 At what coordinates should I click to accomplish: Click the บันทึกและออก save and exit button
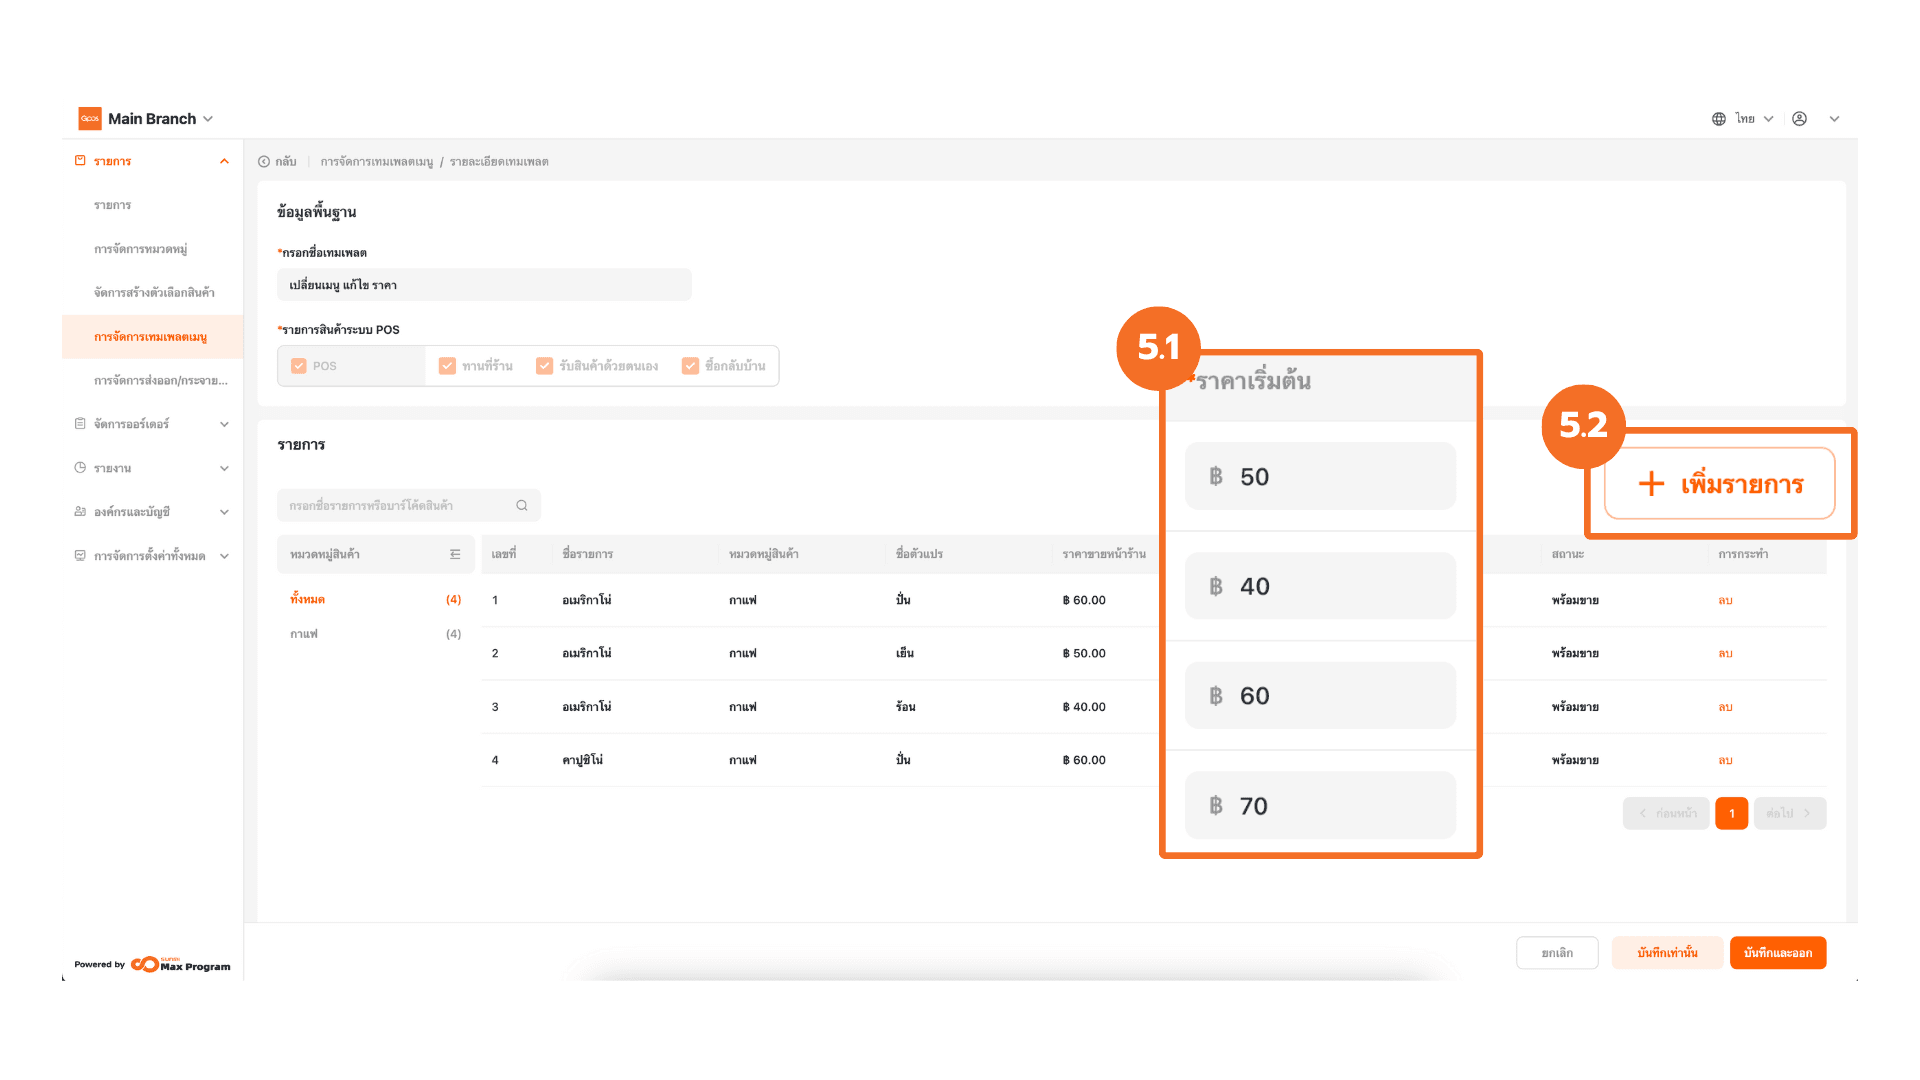click(1777, 953)
